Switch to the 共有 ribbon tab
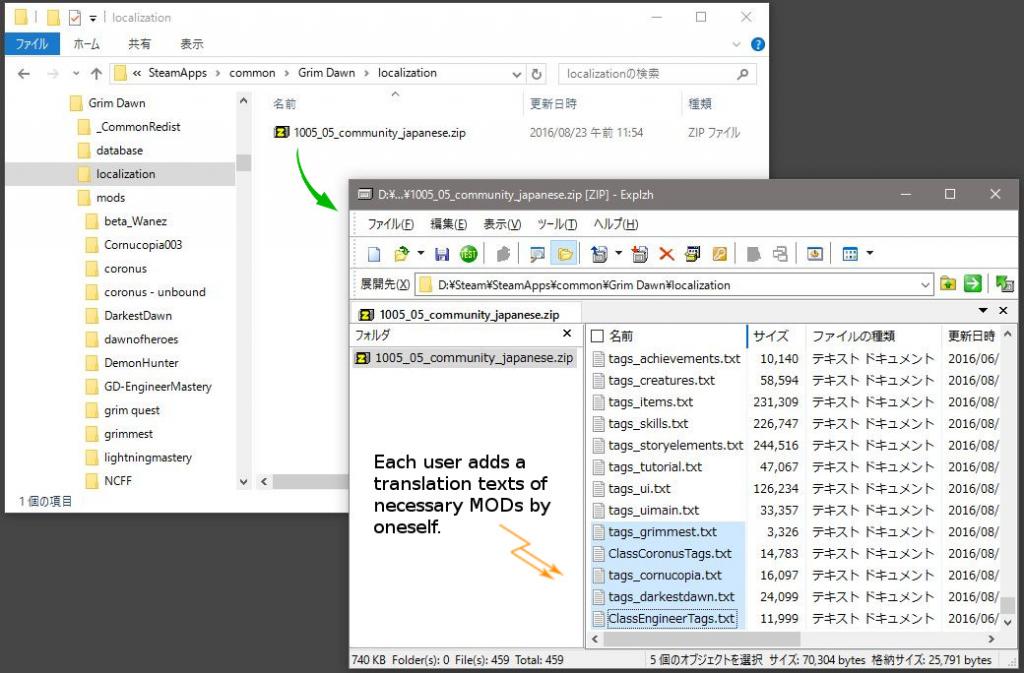 140,44
